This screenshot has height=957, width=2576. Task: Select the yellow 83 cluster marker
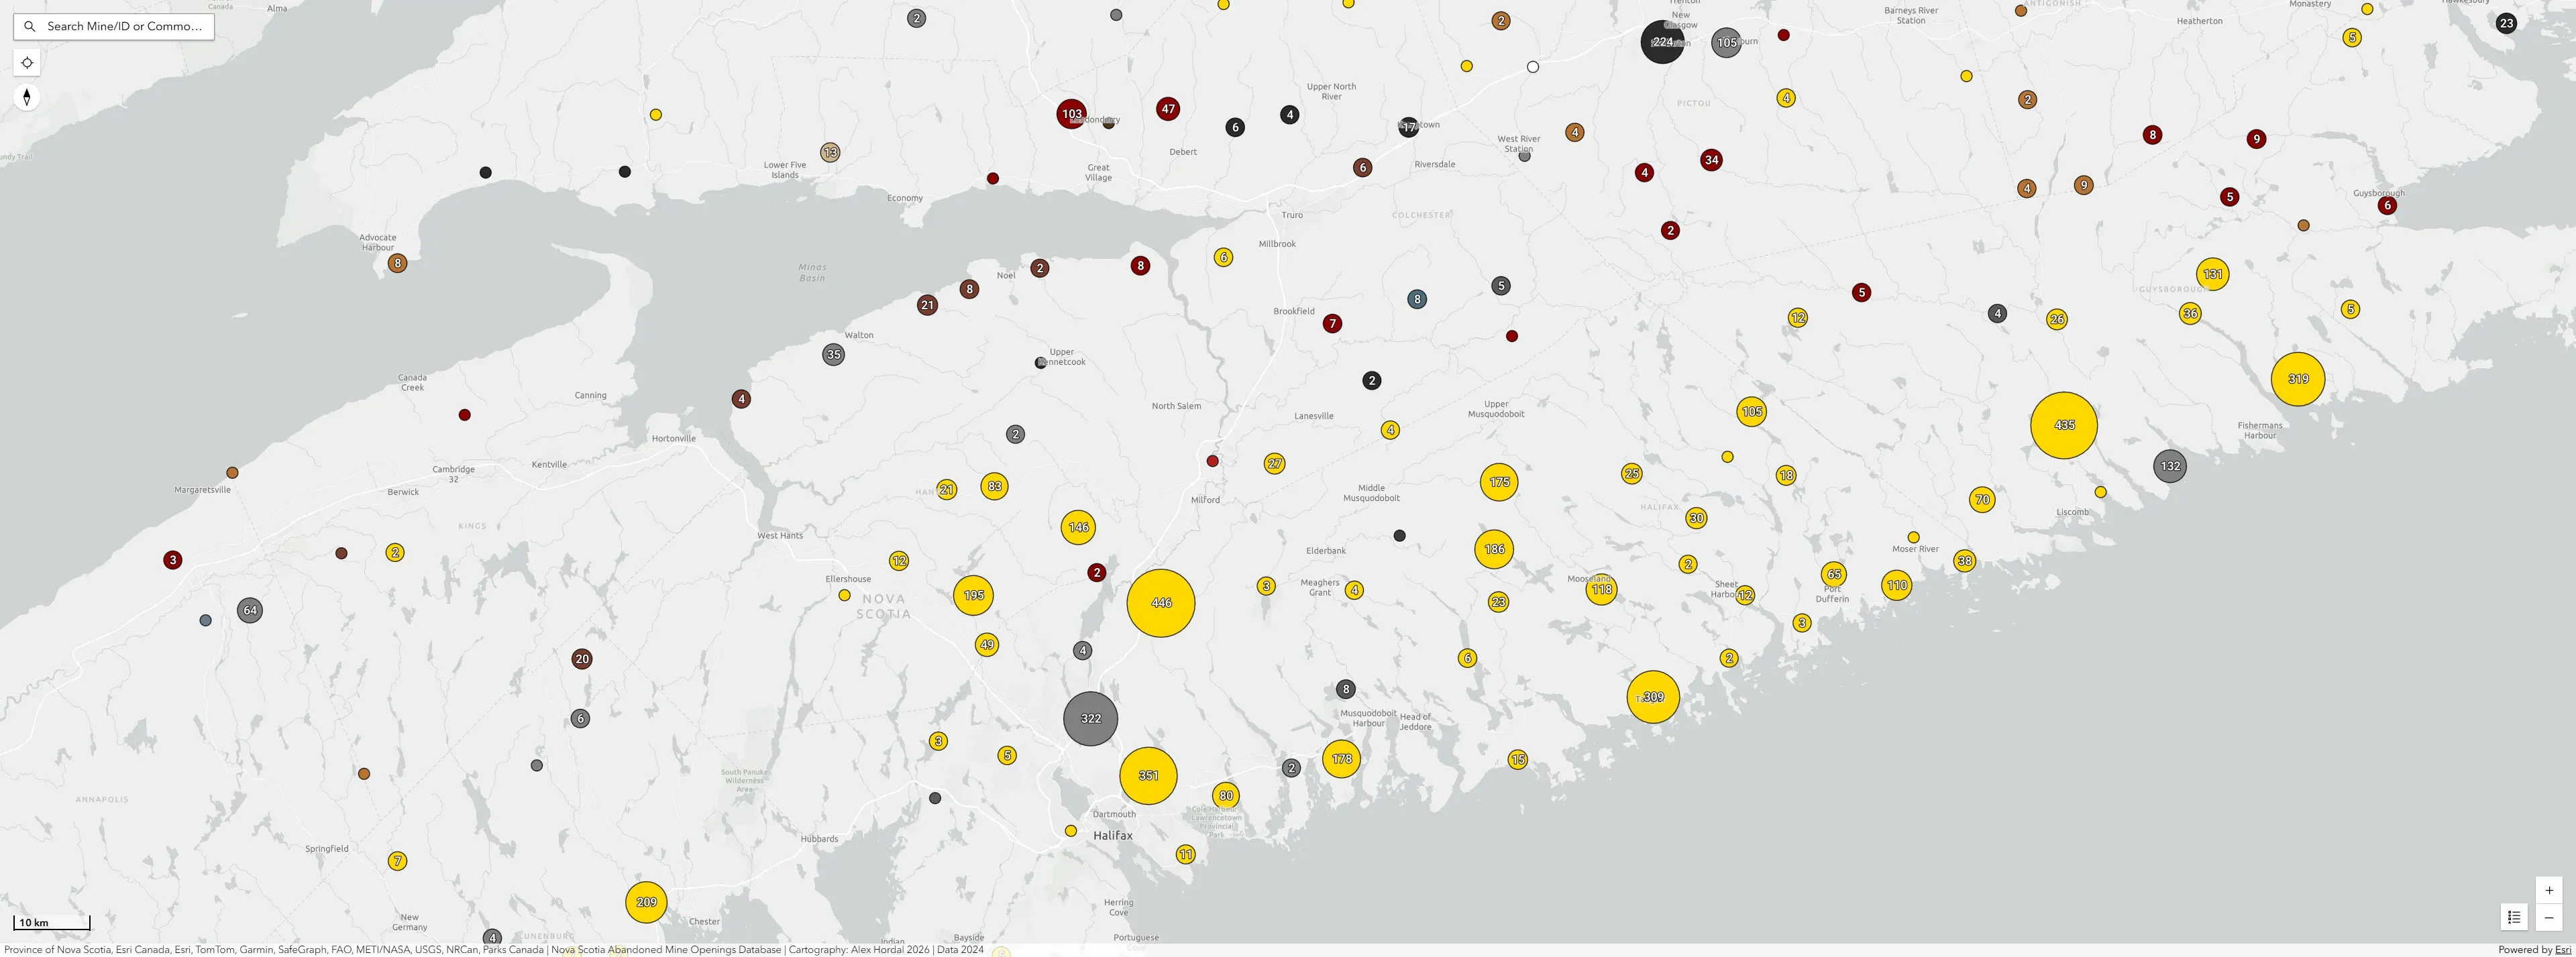pyautogui.click(x=994, y=486)
